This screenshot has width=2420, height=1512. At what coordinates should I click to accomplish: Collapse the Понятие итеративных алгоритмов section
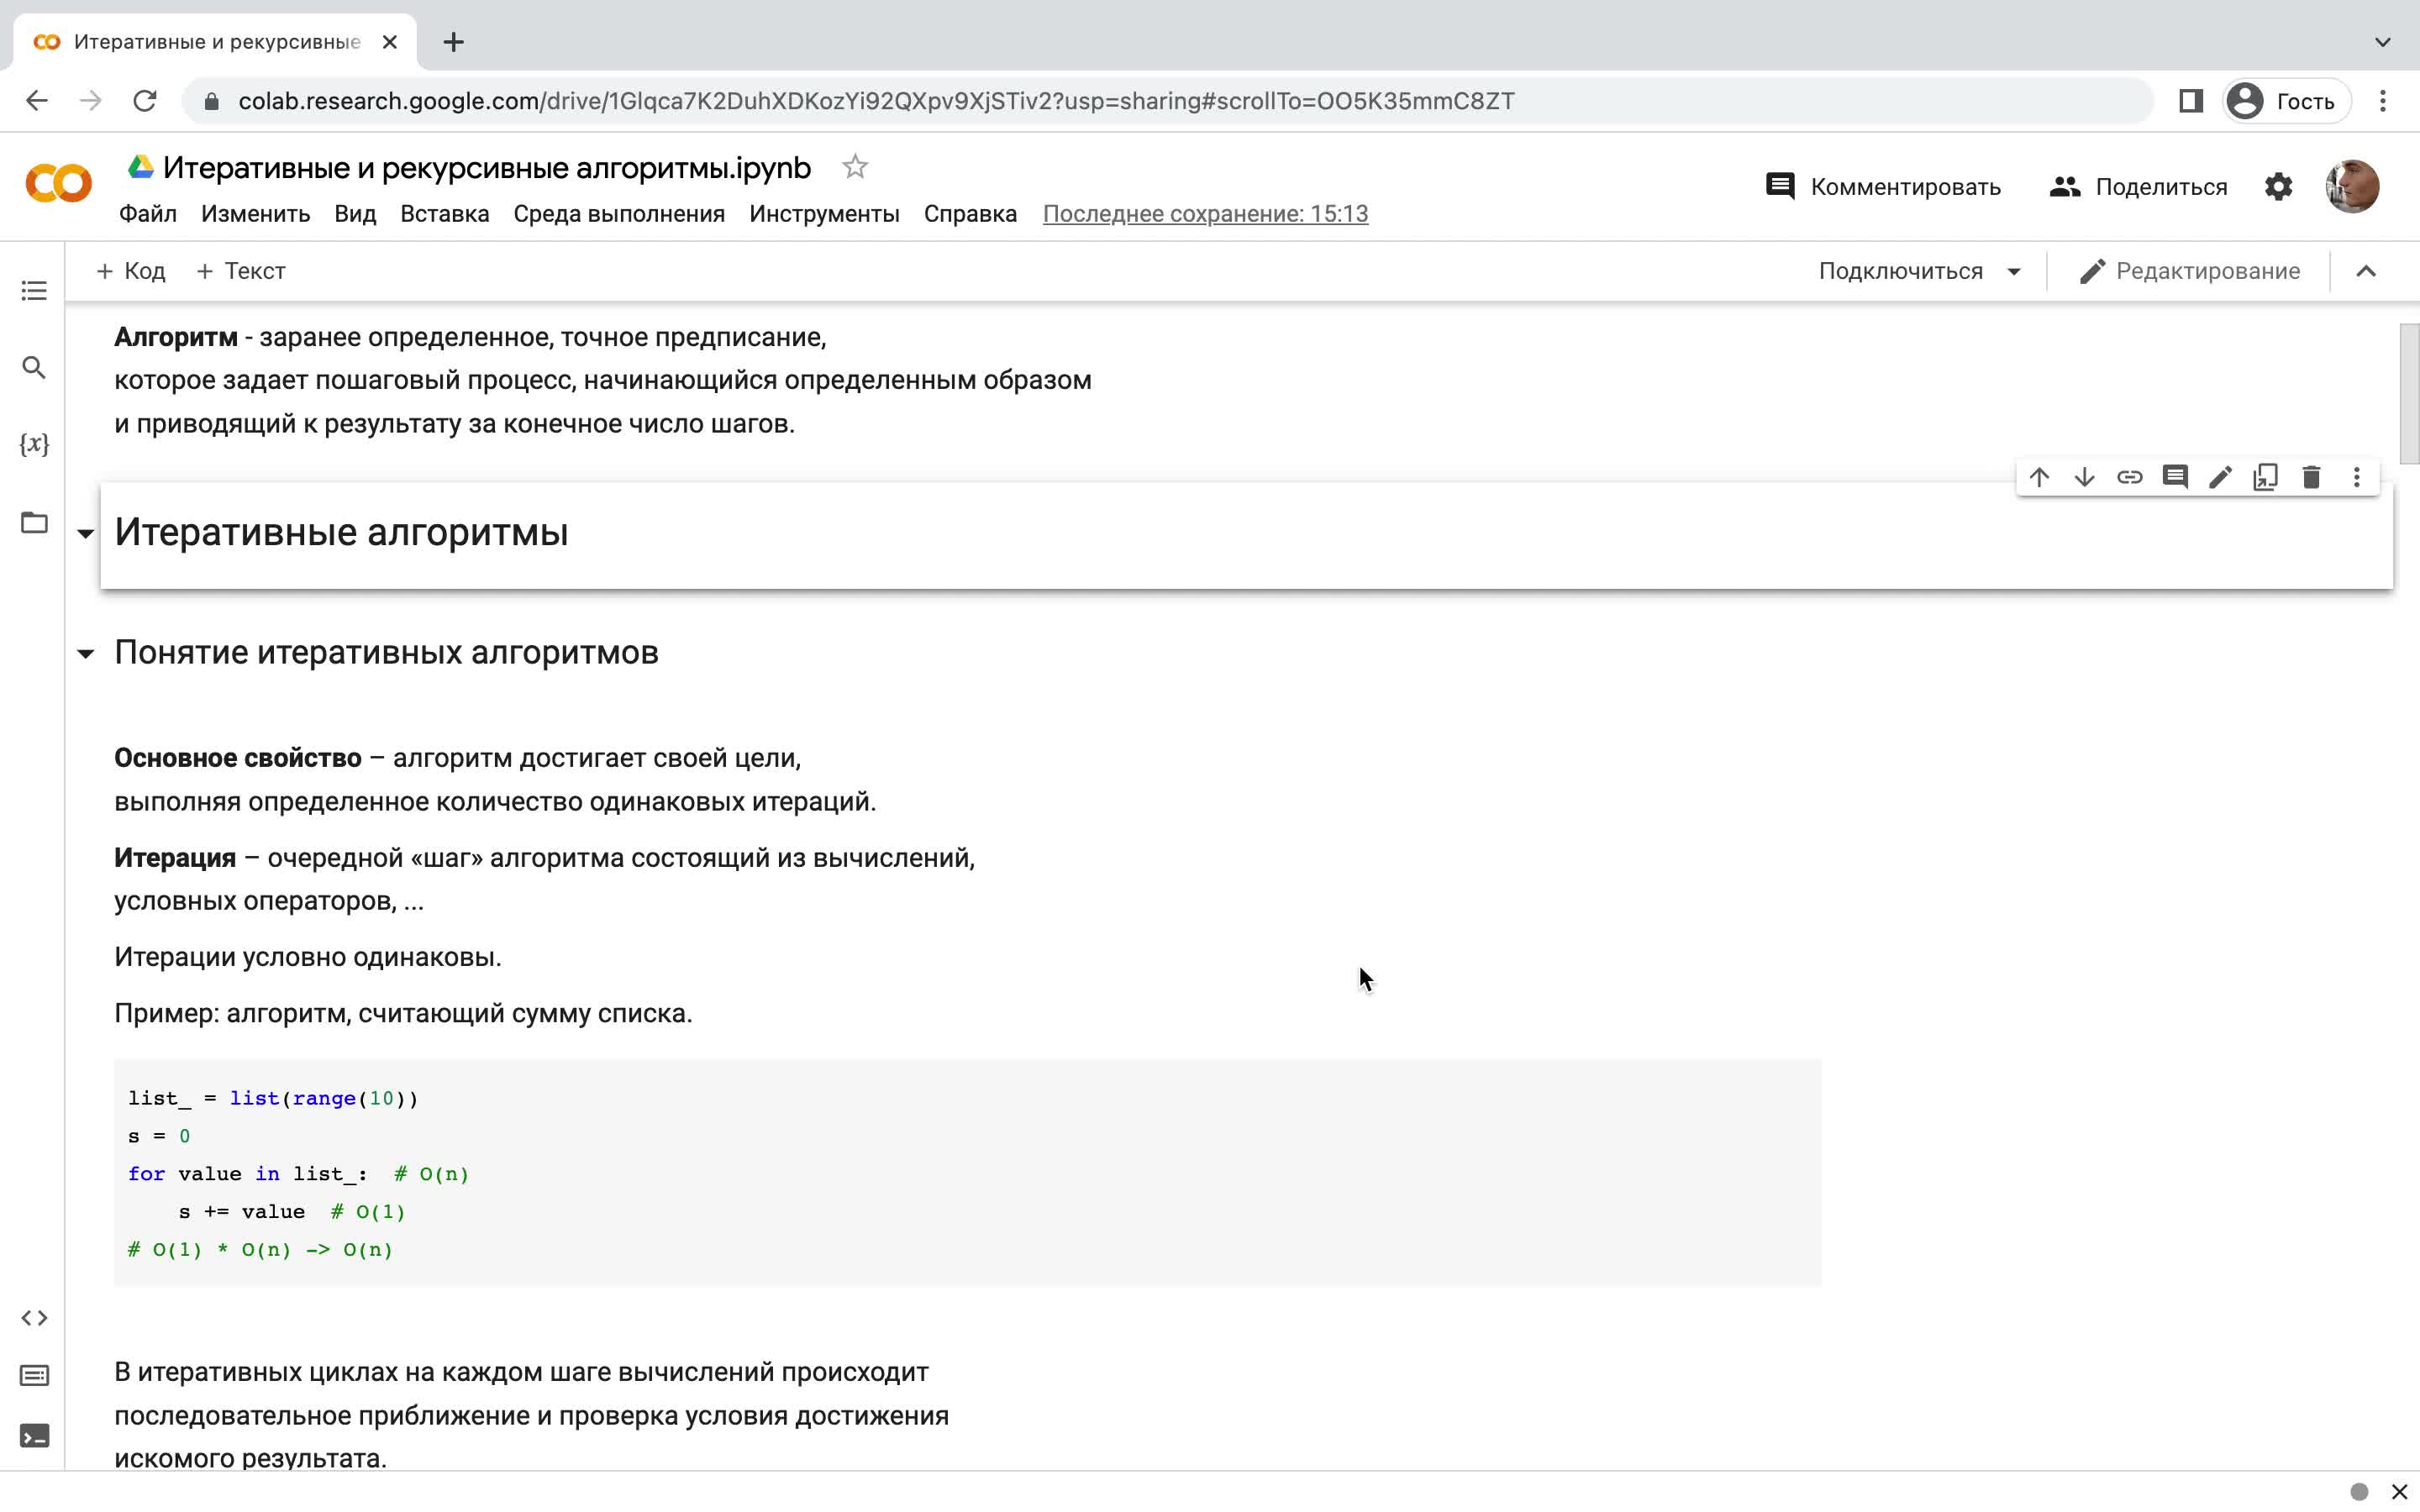[x=86, y=654]
